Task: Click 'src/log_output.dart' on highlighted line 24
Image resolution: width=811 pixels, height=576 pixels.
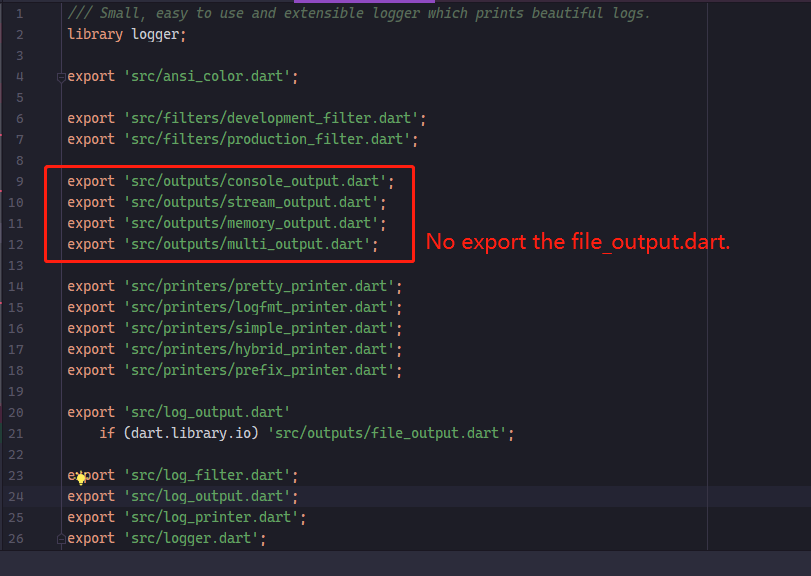Action: click(x=207, y=497)
